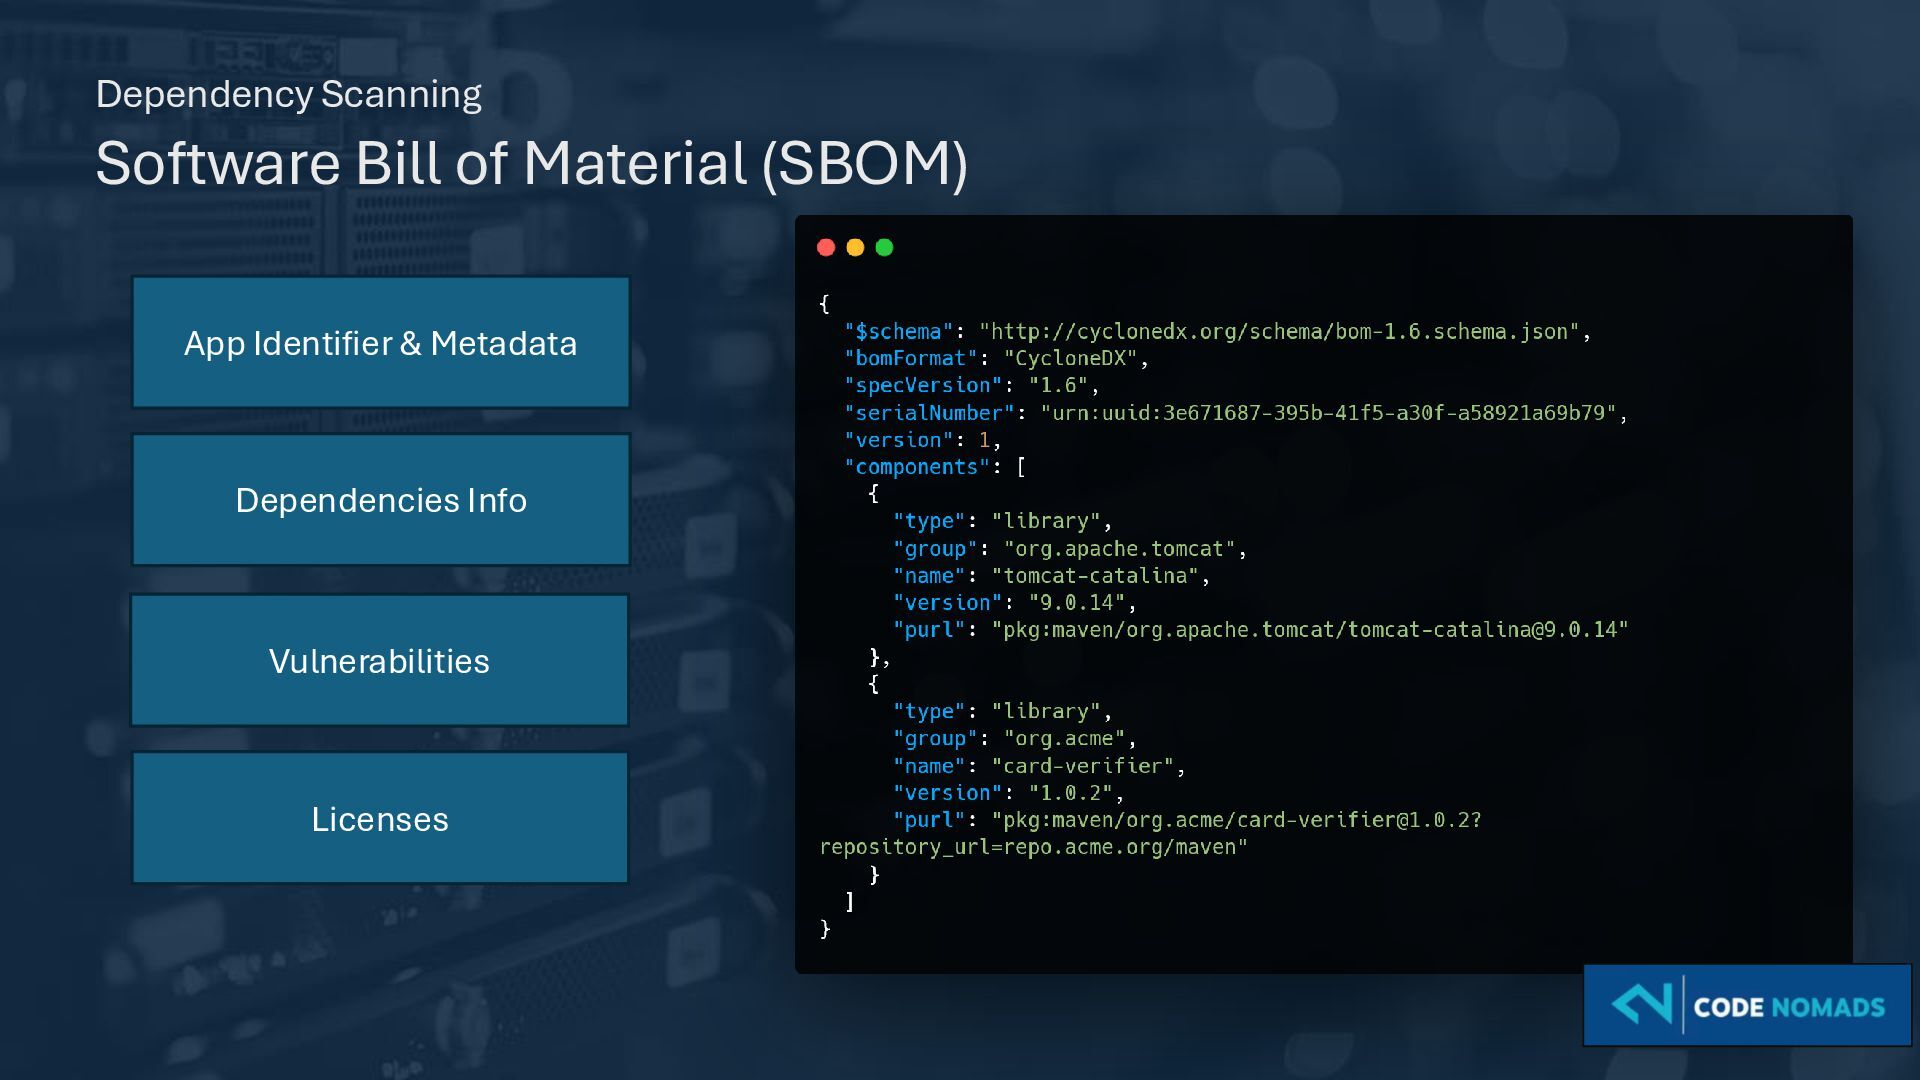This screenshot has height=1080, width=1920.
Task: Click the tomcat-catalina@9.0.14 purl string
Action: click(1309, 630)
